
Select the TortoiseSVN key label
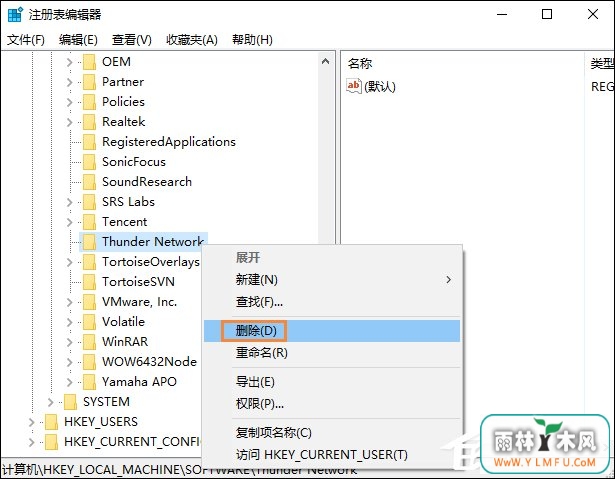click(138, 282)
